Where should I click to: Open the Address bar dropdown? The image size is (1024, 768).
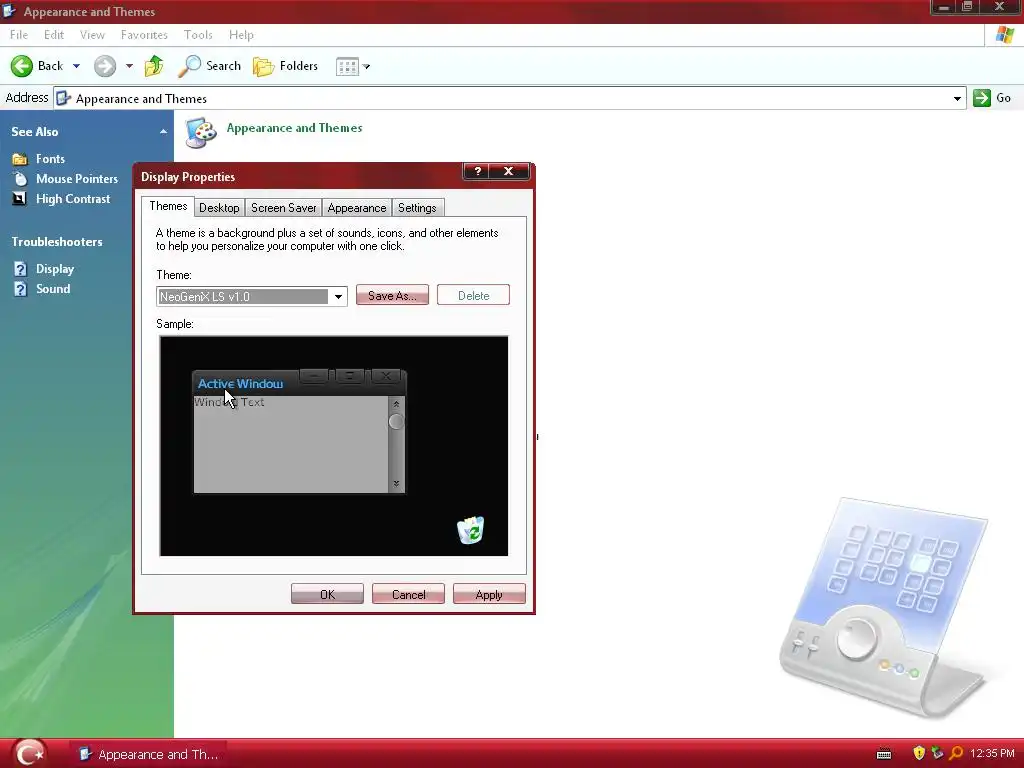point(957,99)
